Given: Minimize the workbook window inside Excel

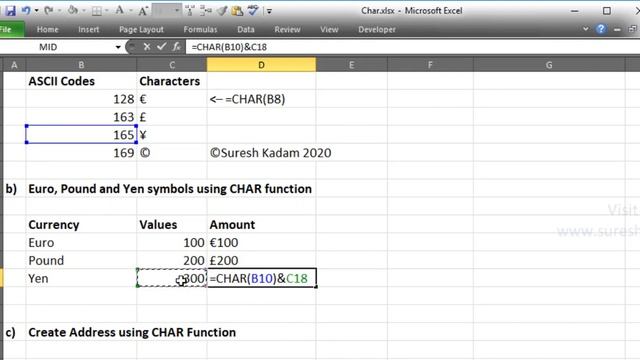Looking at the screenshot, I should (617, 29).
